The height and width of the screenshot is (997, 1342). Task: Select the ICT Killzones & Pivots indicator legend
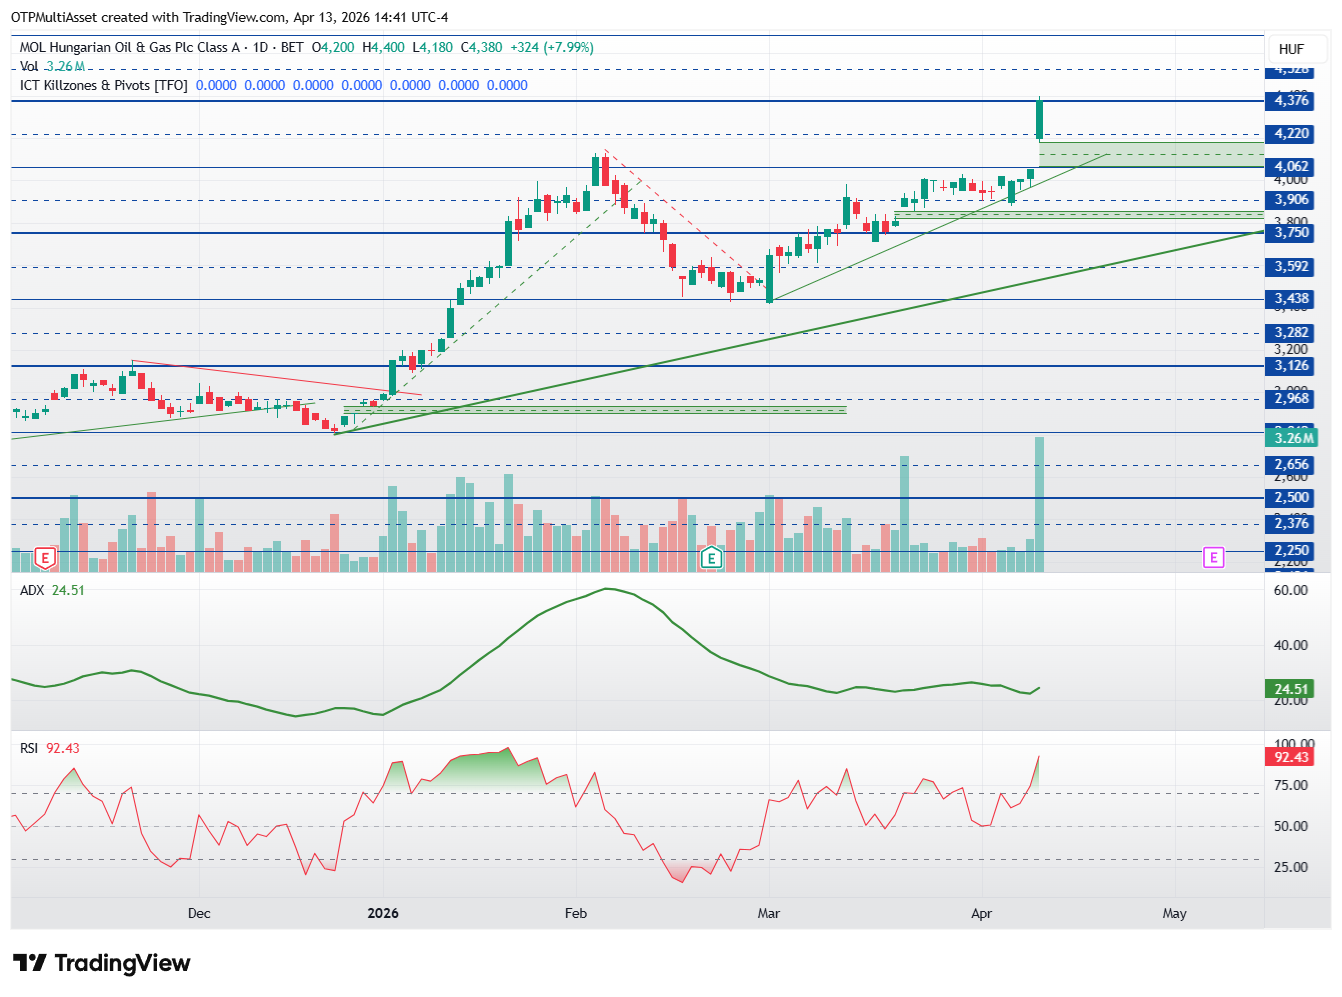click(x=103, y=85)
